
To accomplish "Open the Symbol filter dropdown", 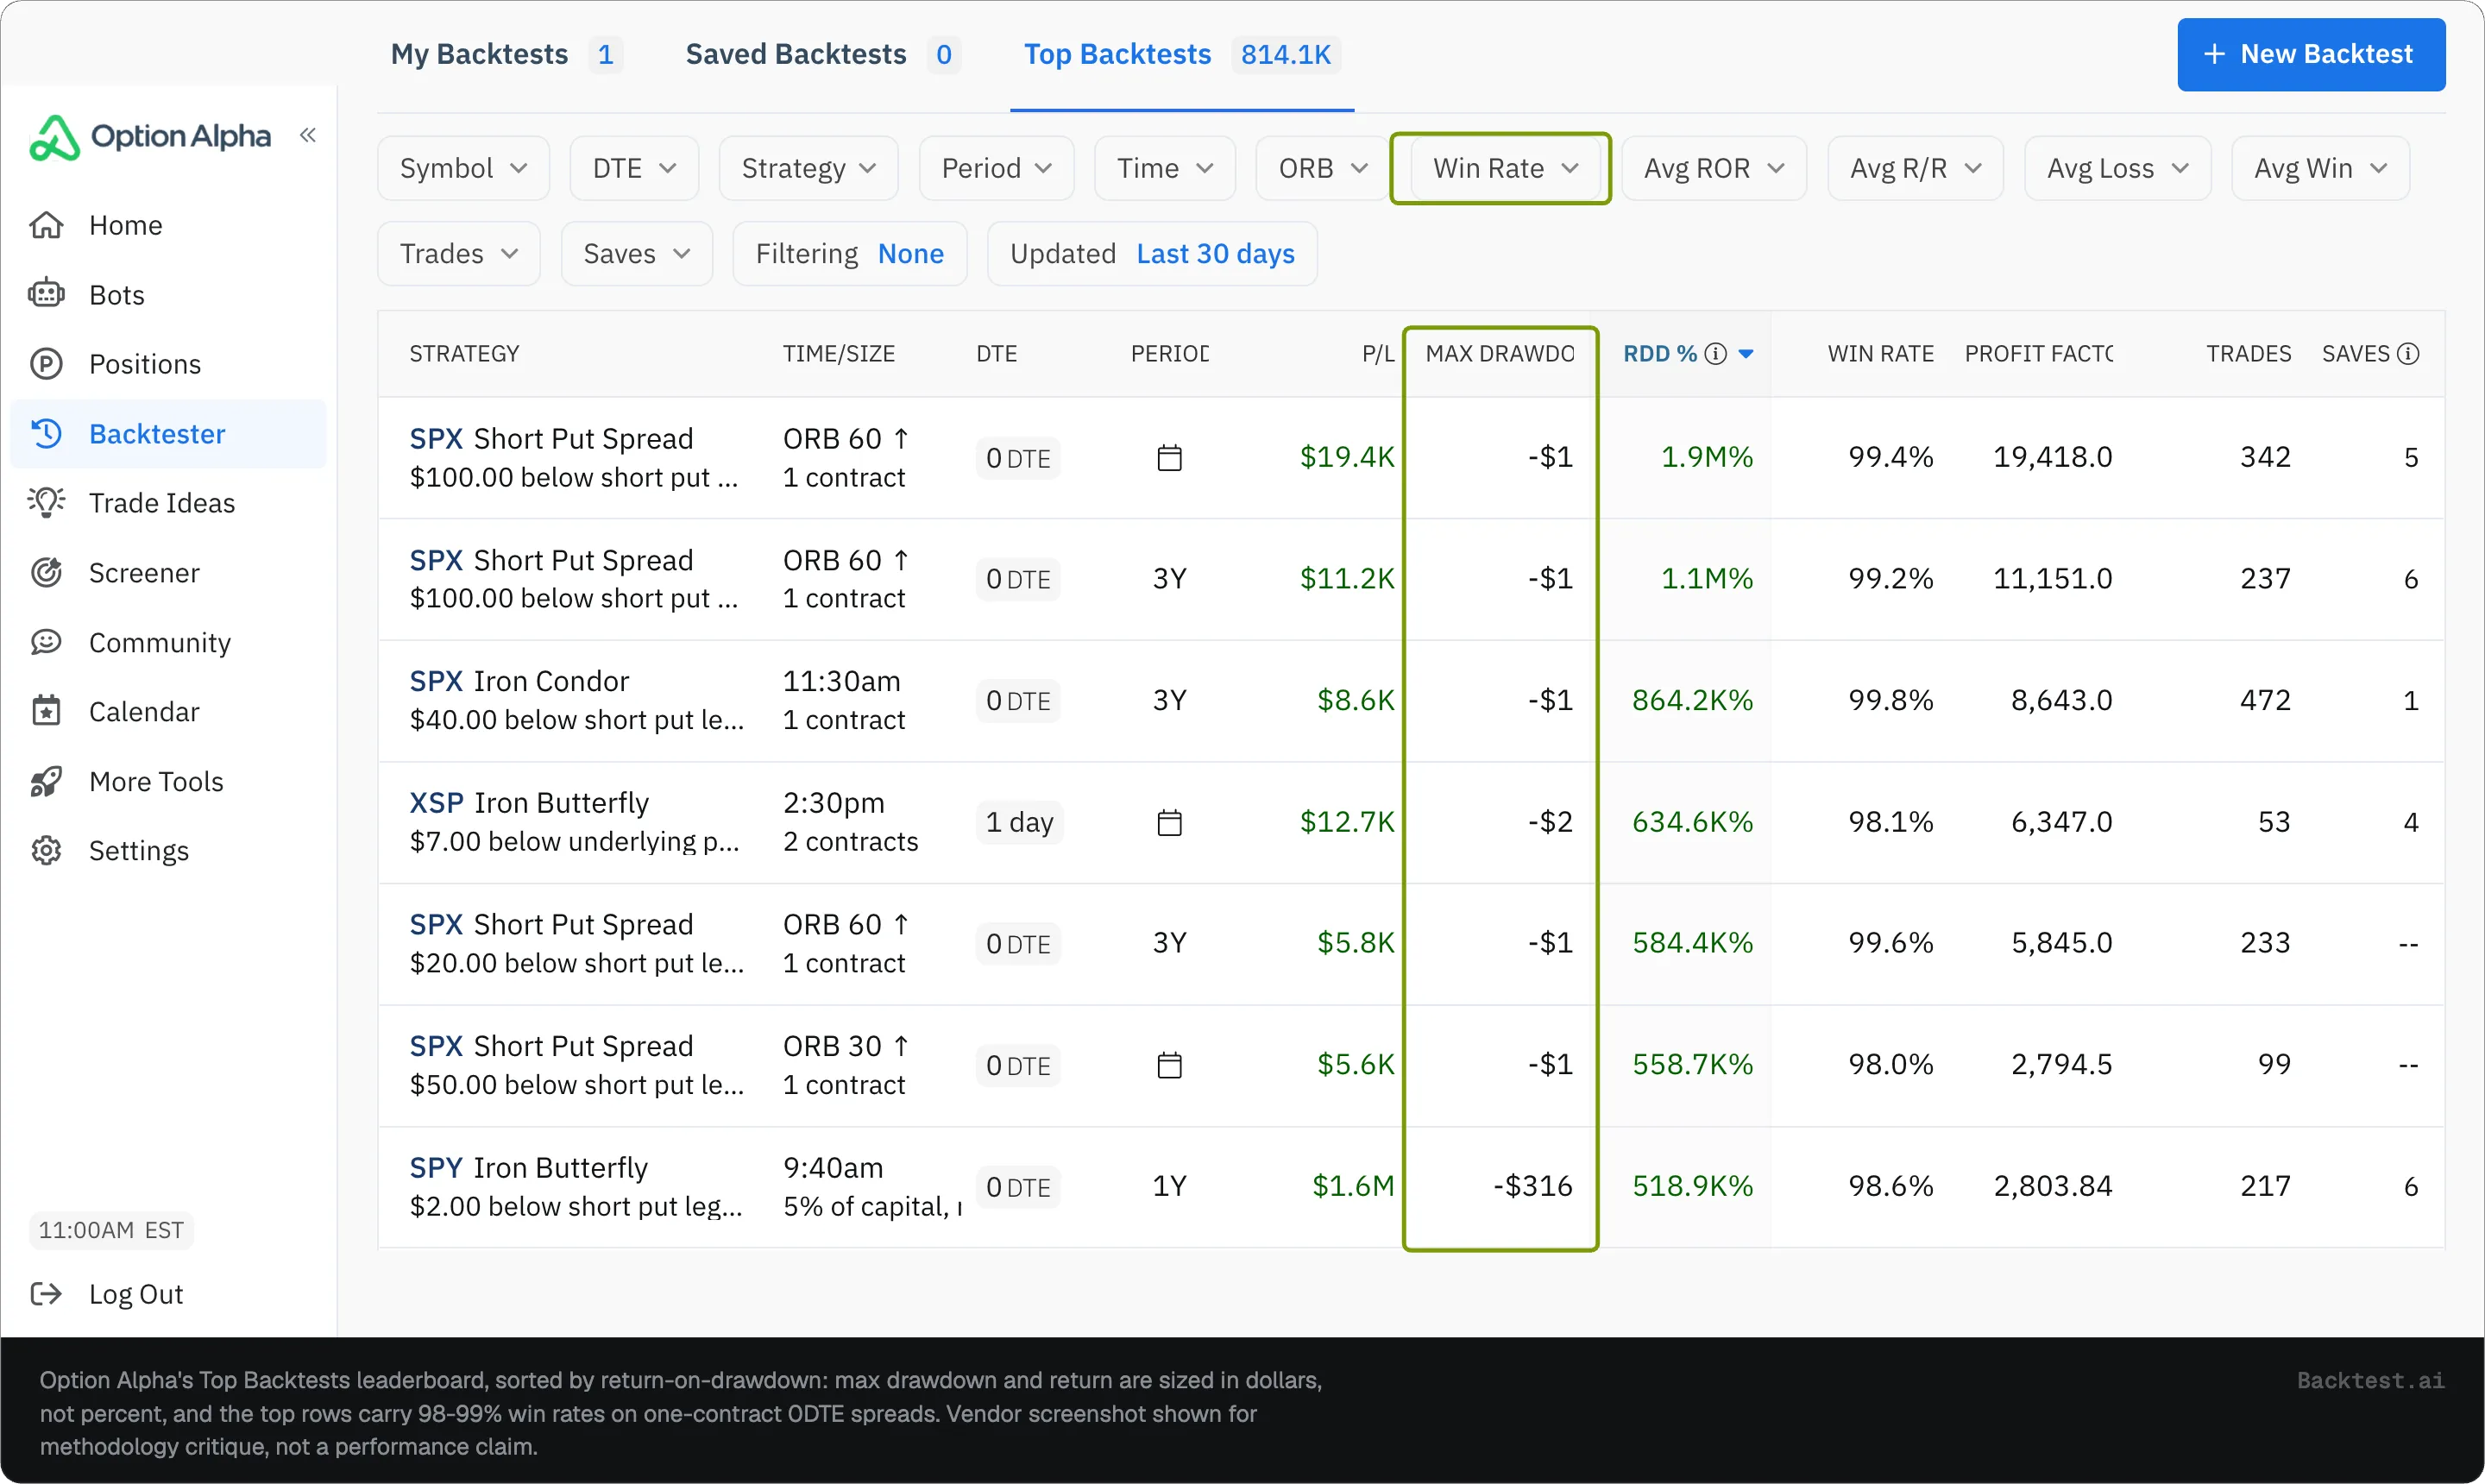I will tap(463, 168).
